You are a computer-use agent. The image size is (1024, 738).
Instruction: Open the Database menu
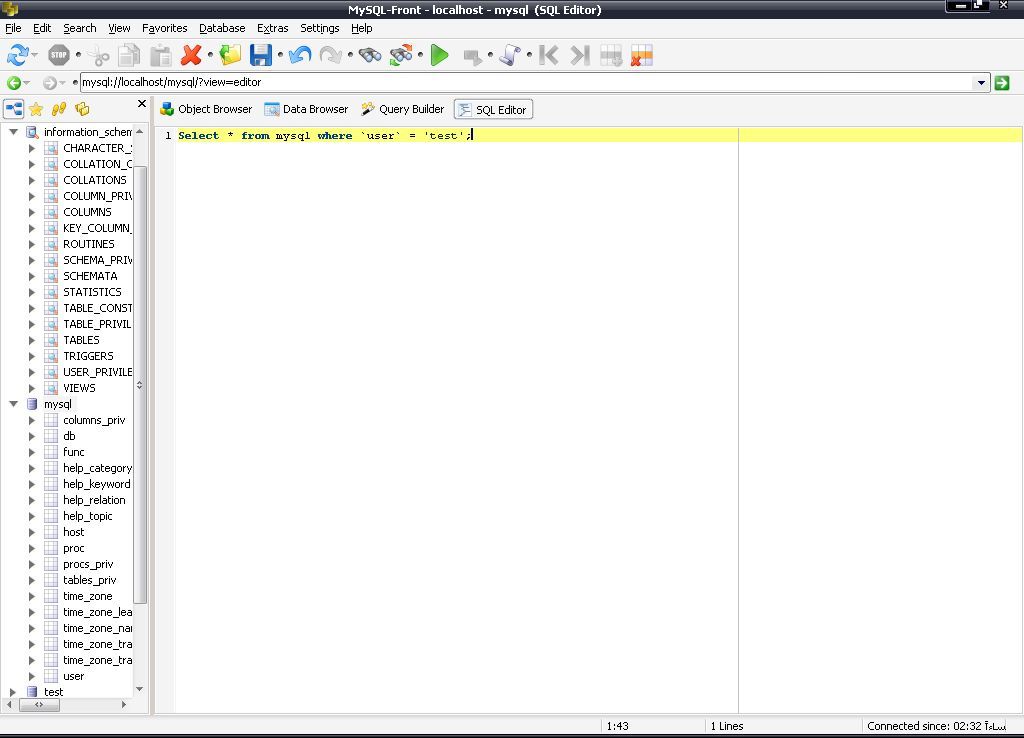[222, 28]
